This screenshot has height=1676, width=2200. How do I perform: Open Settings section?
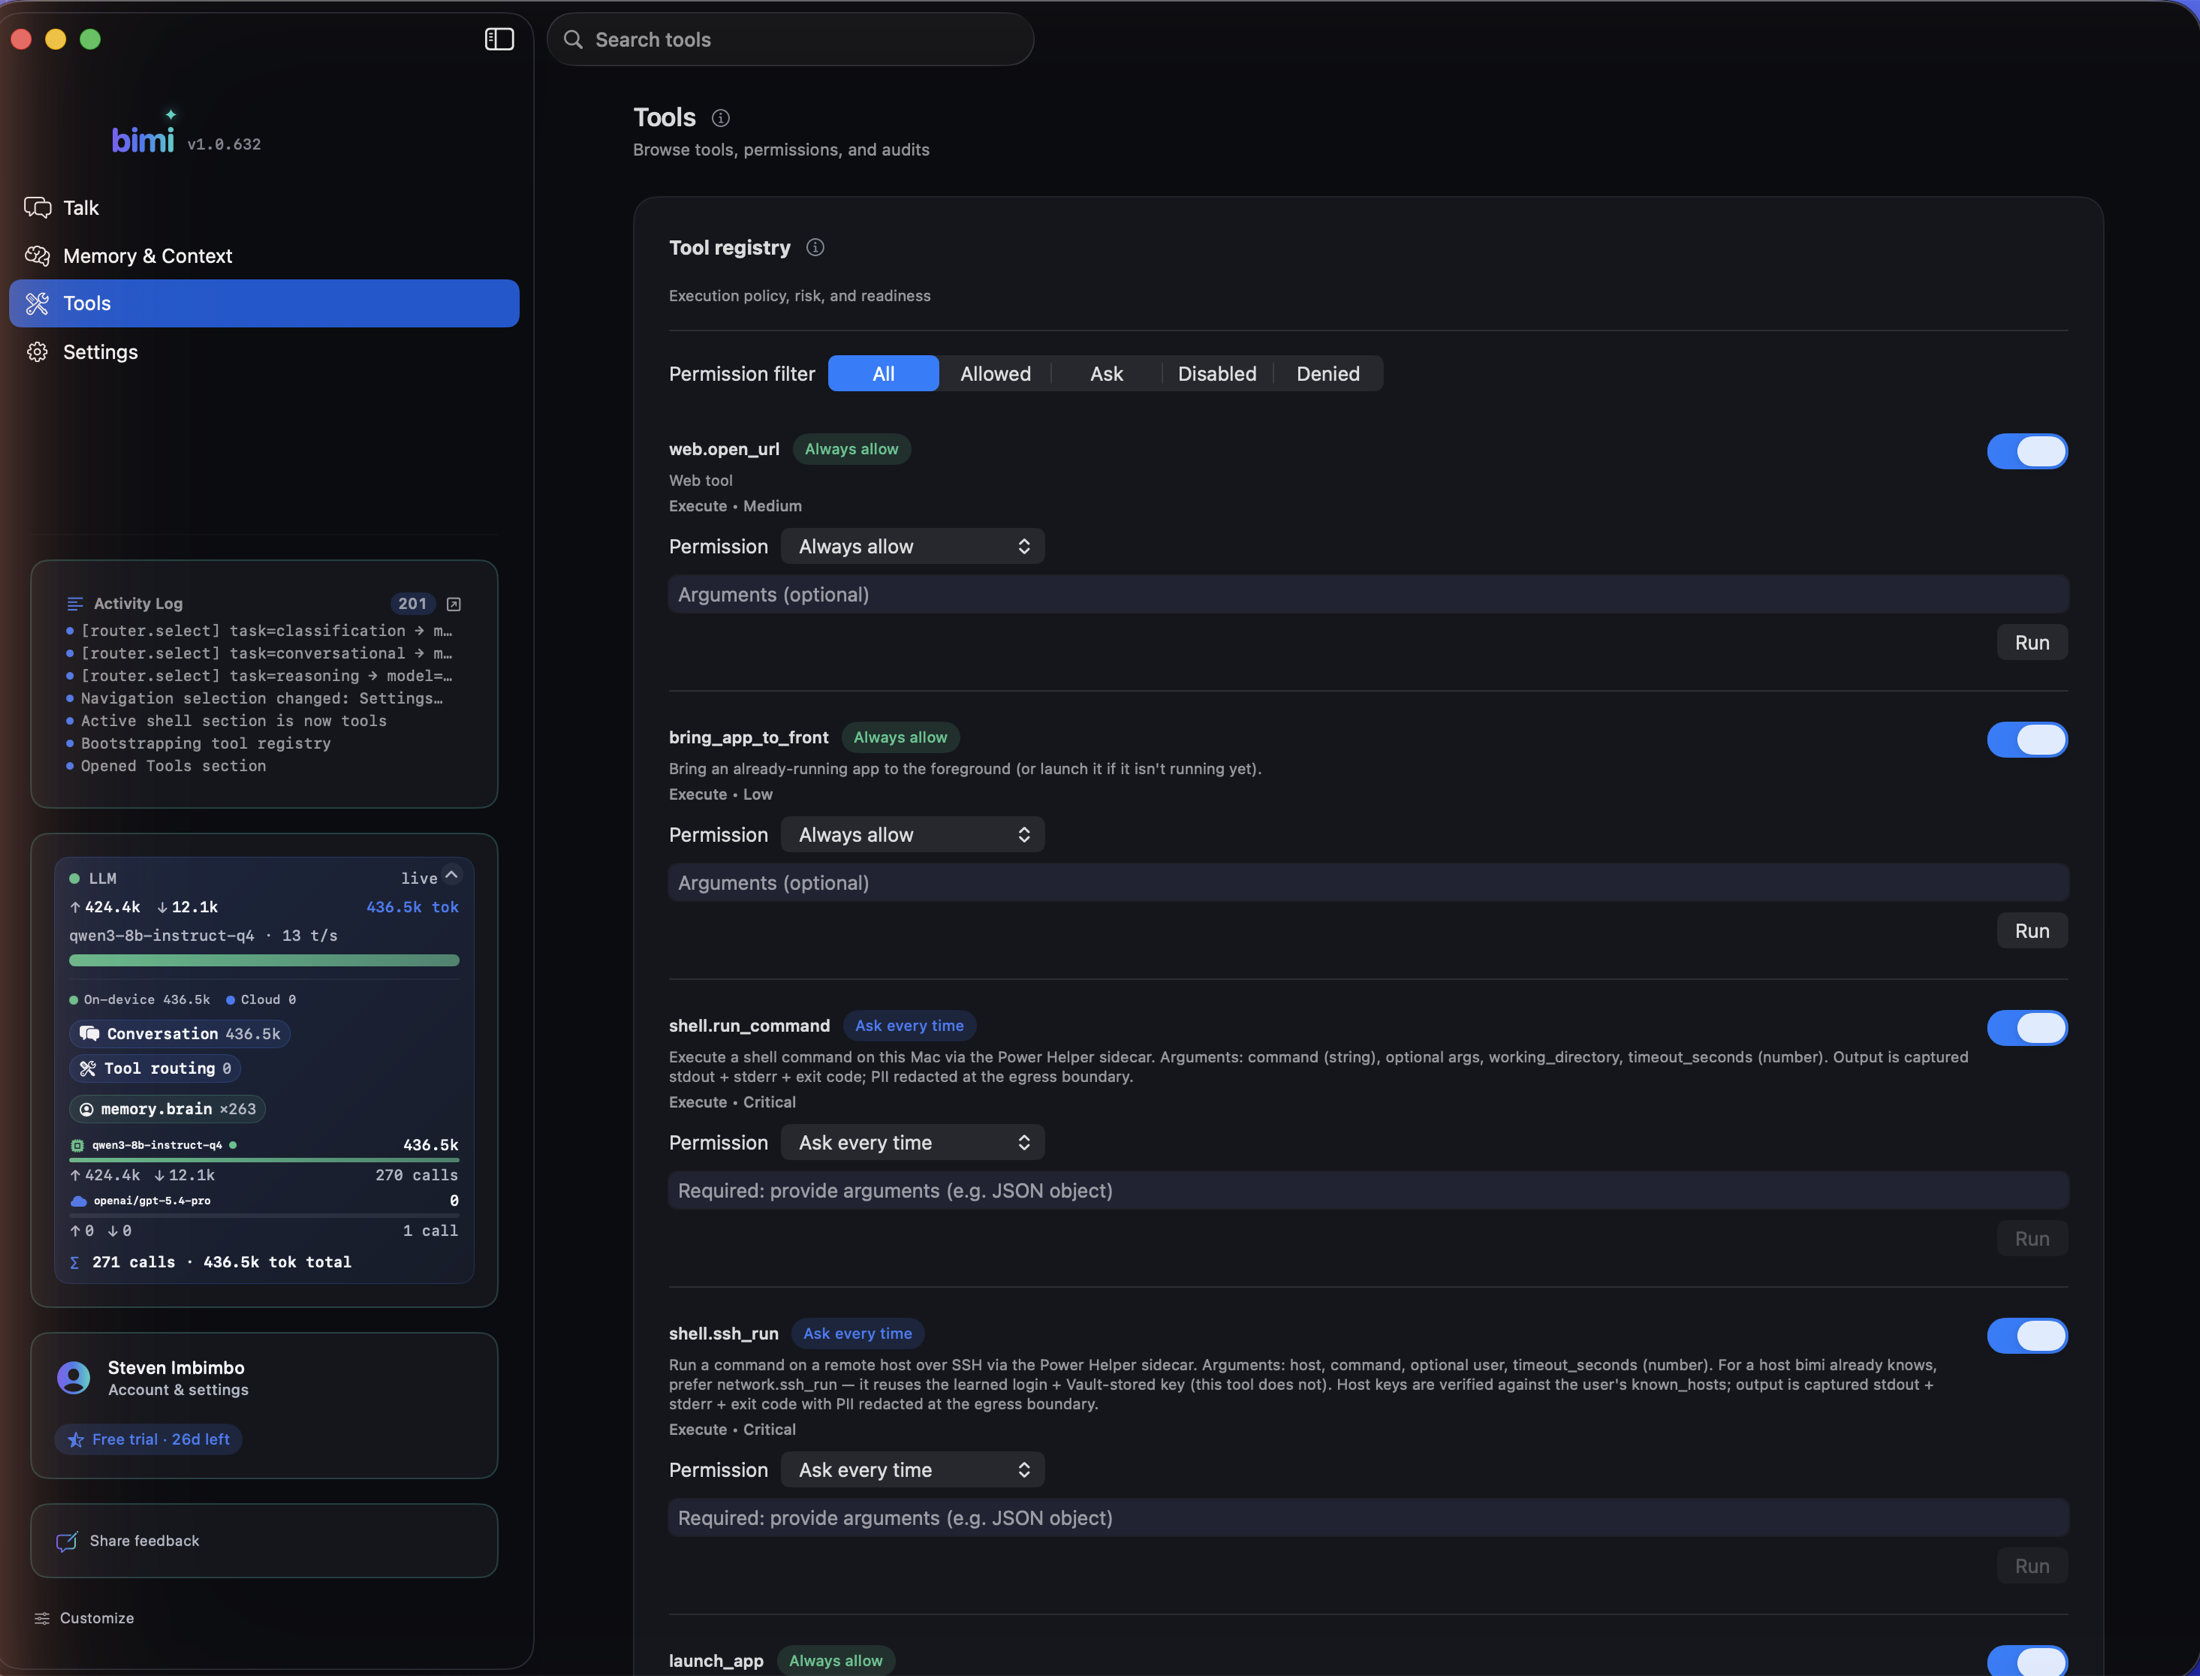point(264,352)
